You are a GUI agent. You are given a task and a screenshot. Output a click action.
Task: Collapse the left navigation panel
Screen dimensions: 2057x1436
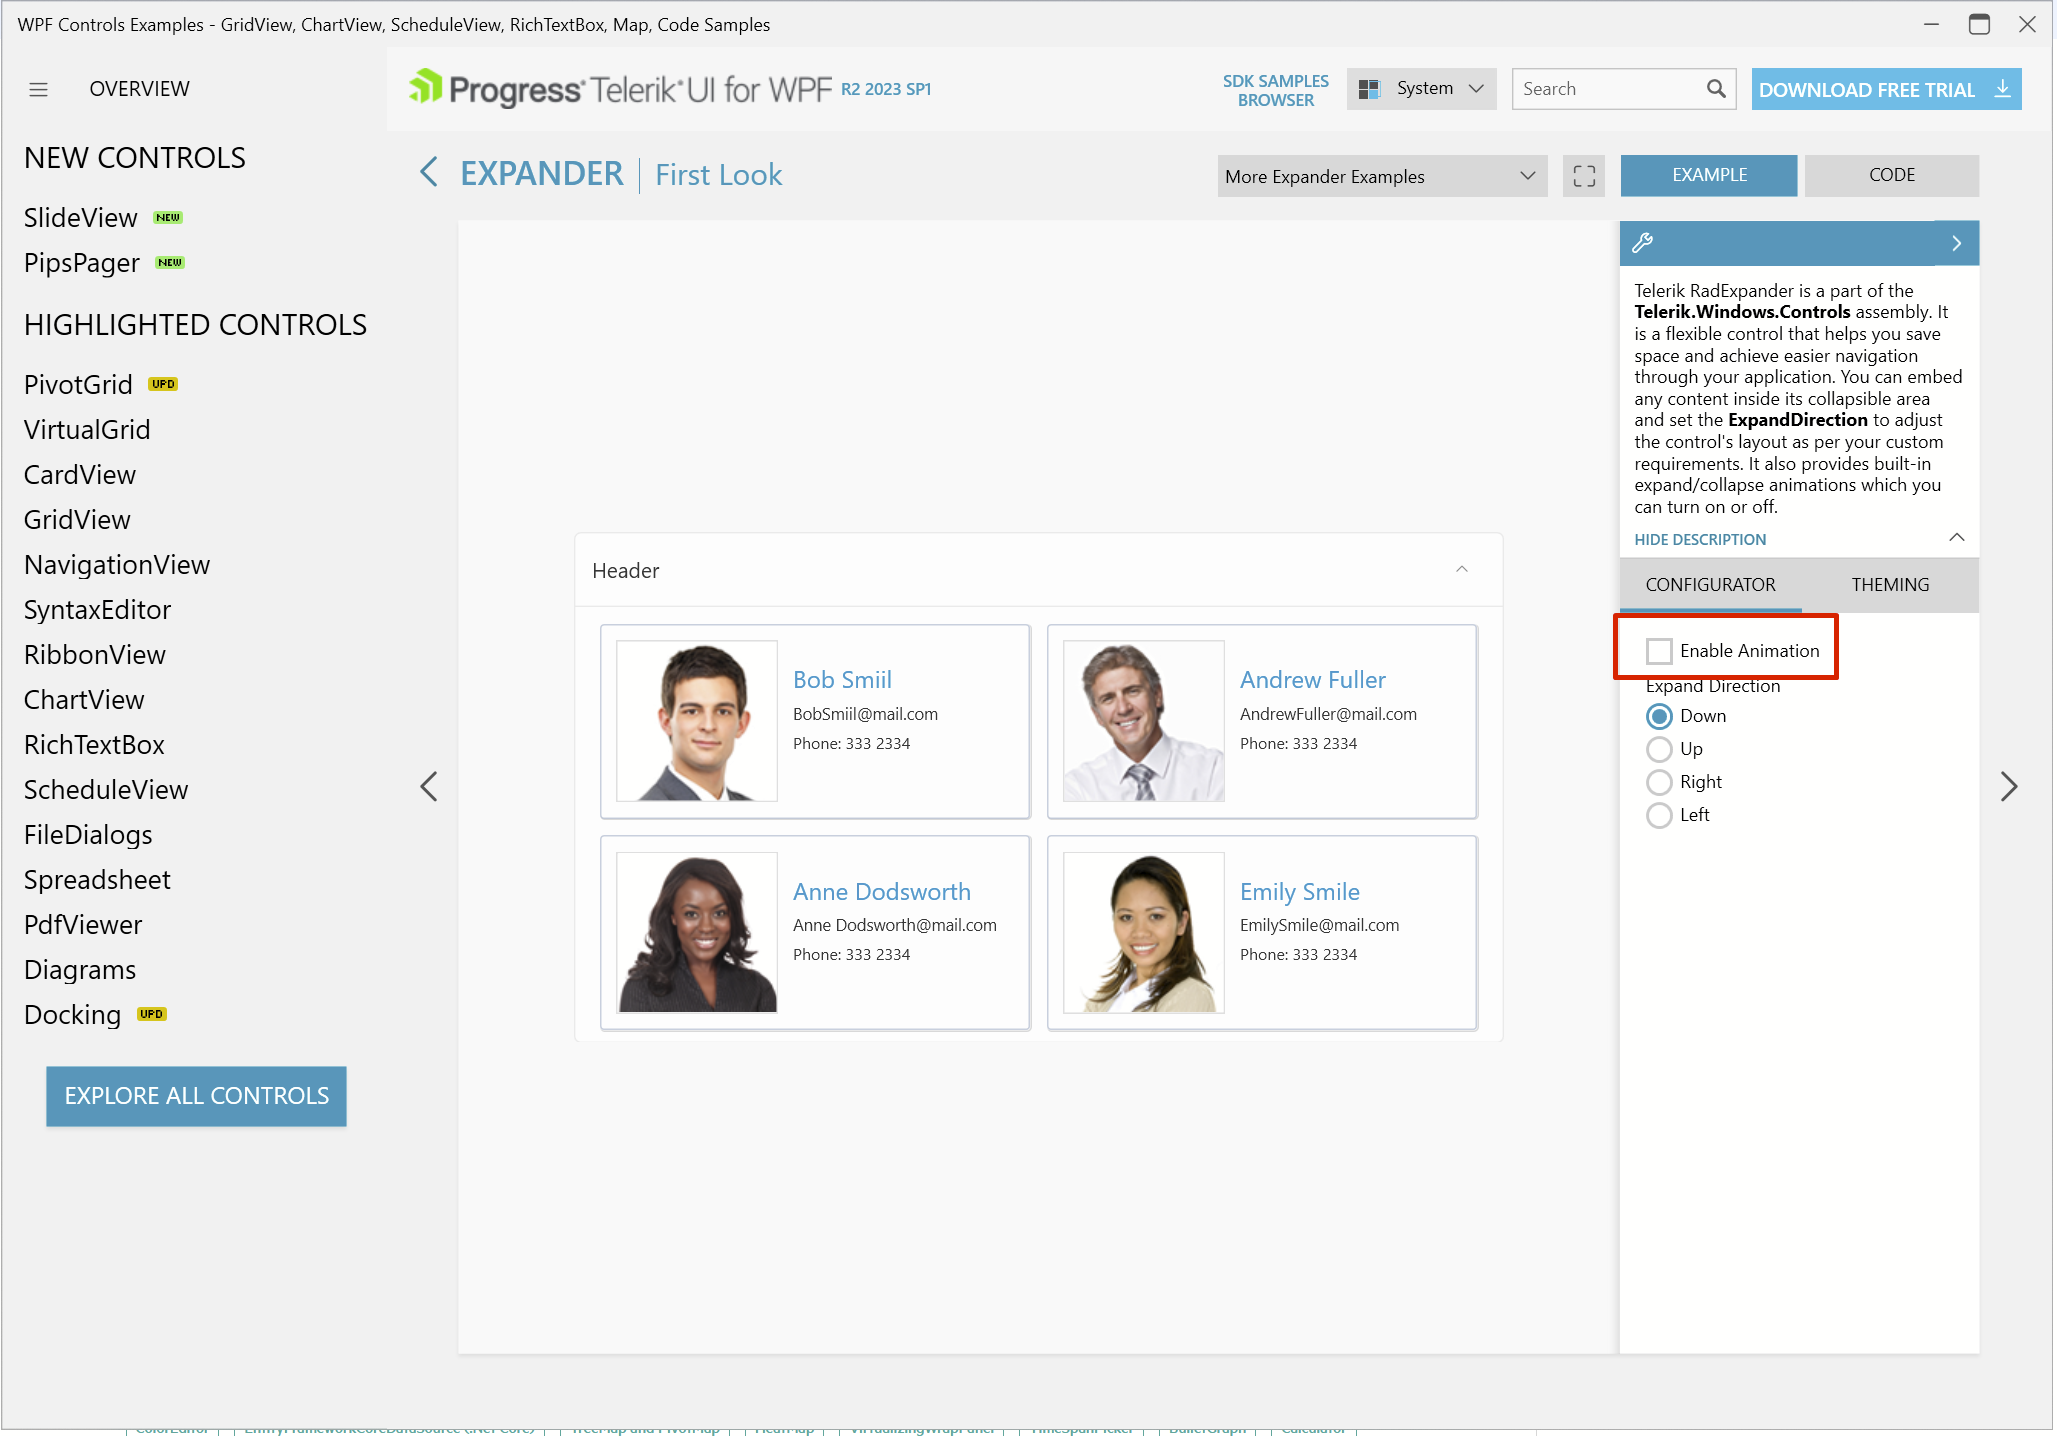[429, 786]
